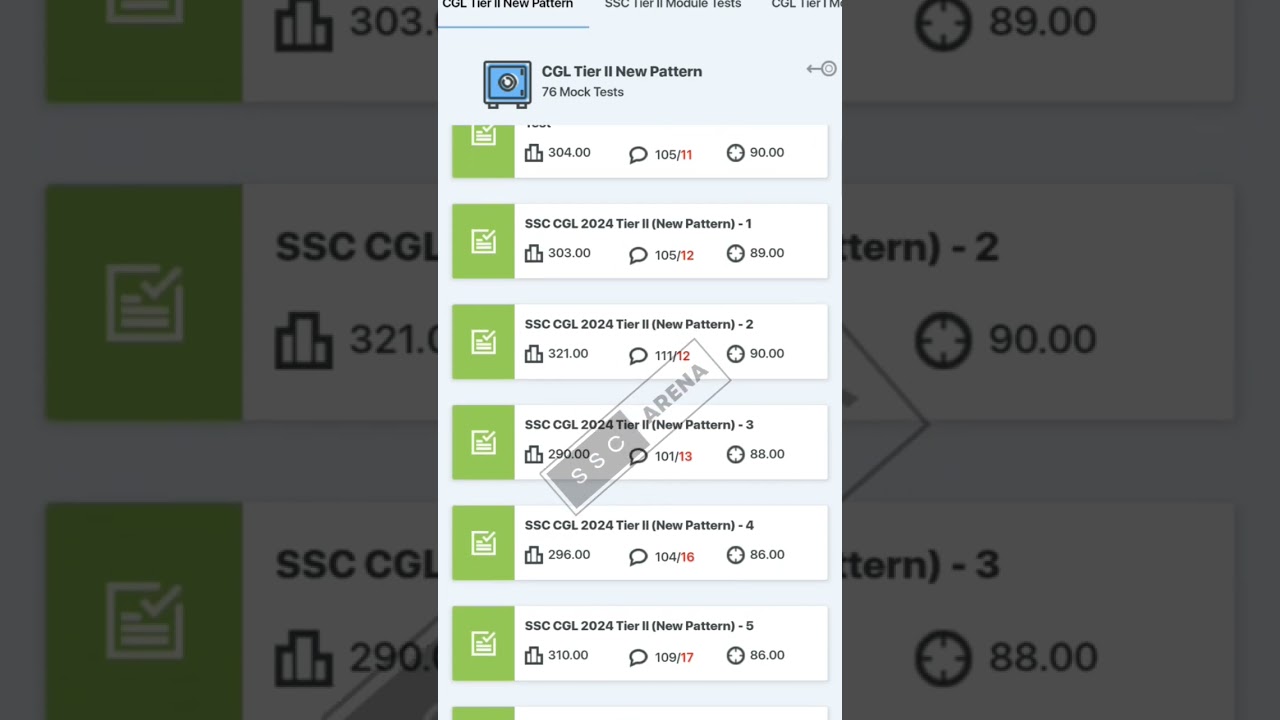Switch to SSC Tier II Module Tests tab
Screen dimensions: 1280x720
[673, 5]
